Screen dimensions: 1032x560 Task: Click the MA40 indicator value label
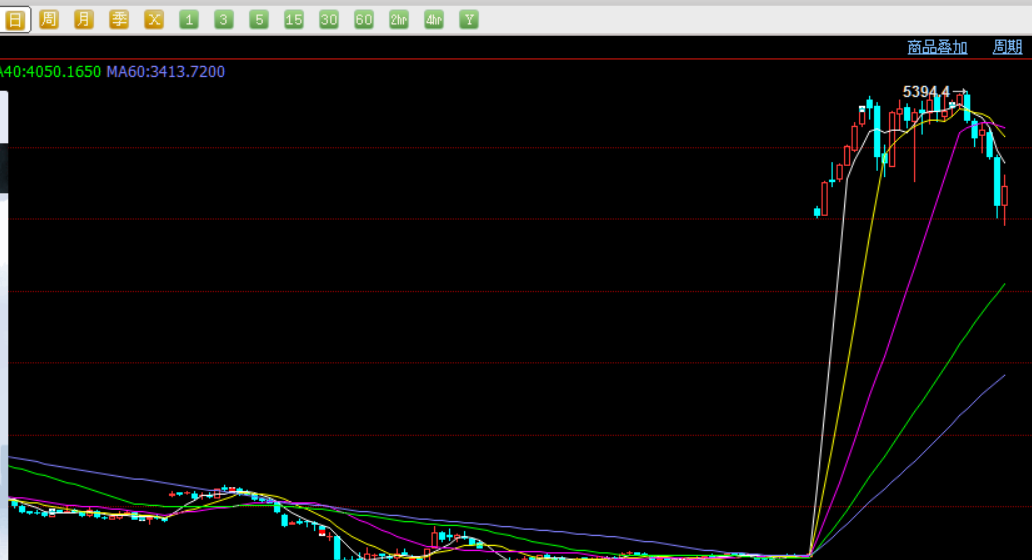pos(50,72)
